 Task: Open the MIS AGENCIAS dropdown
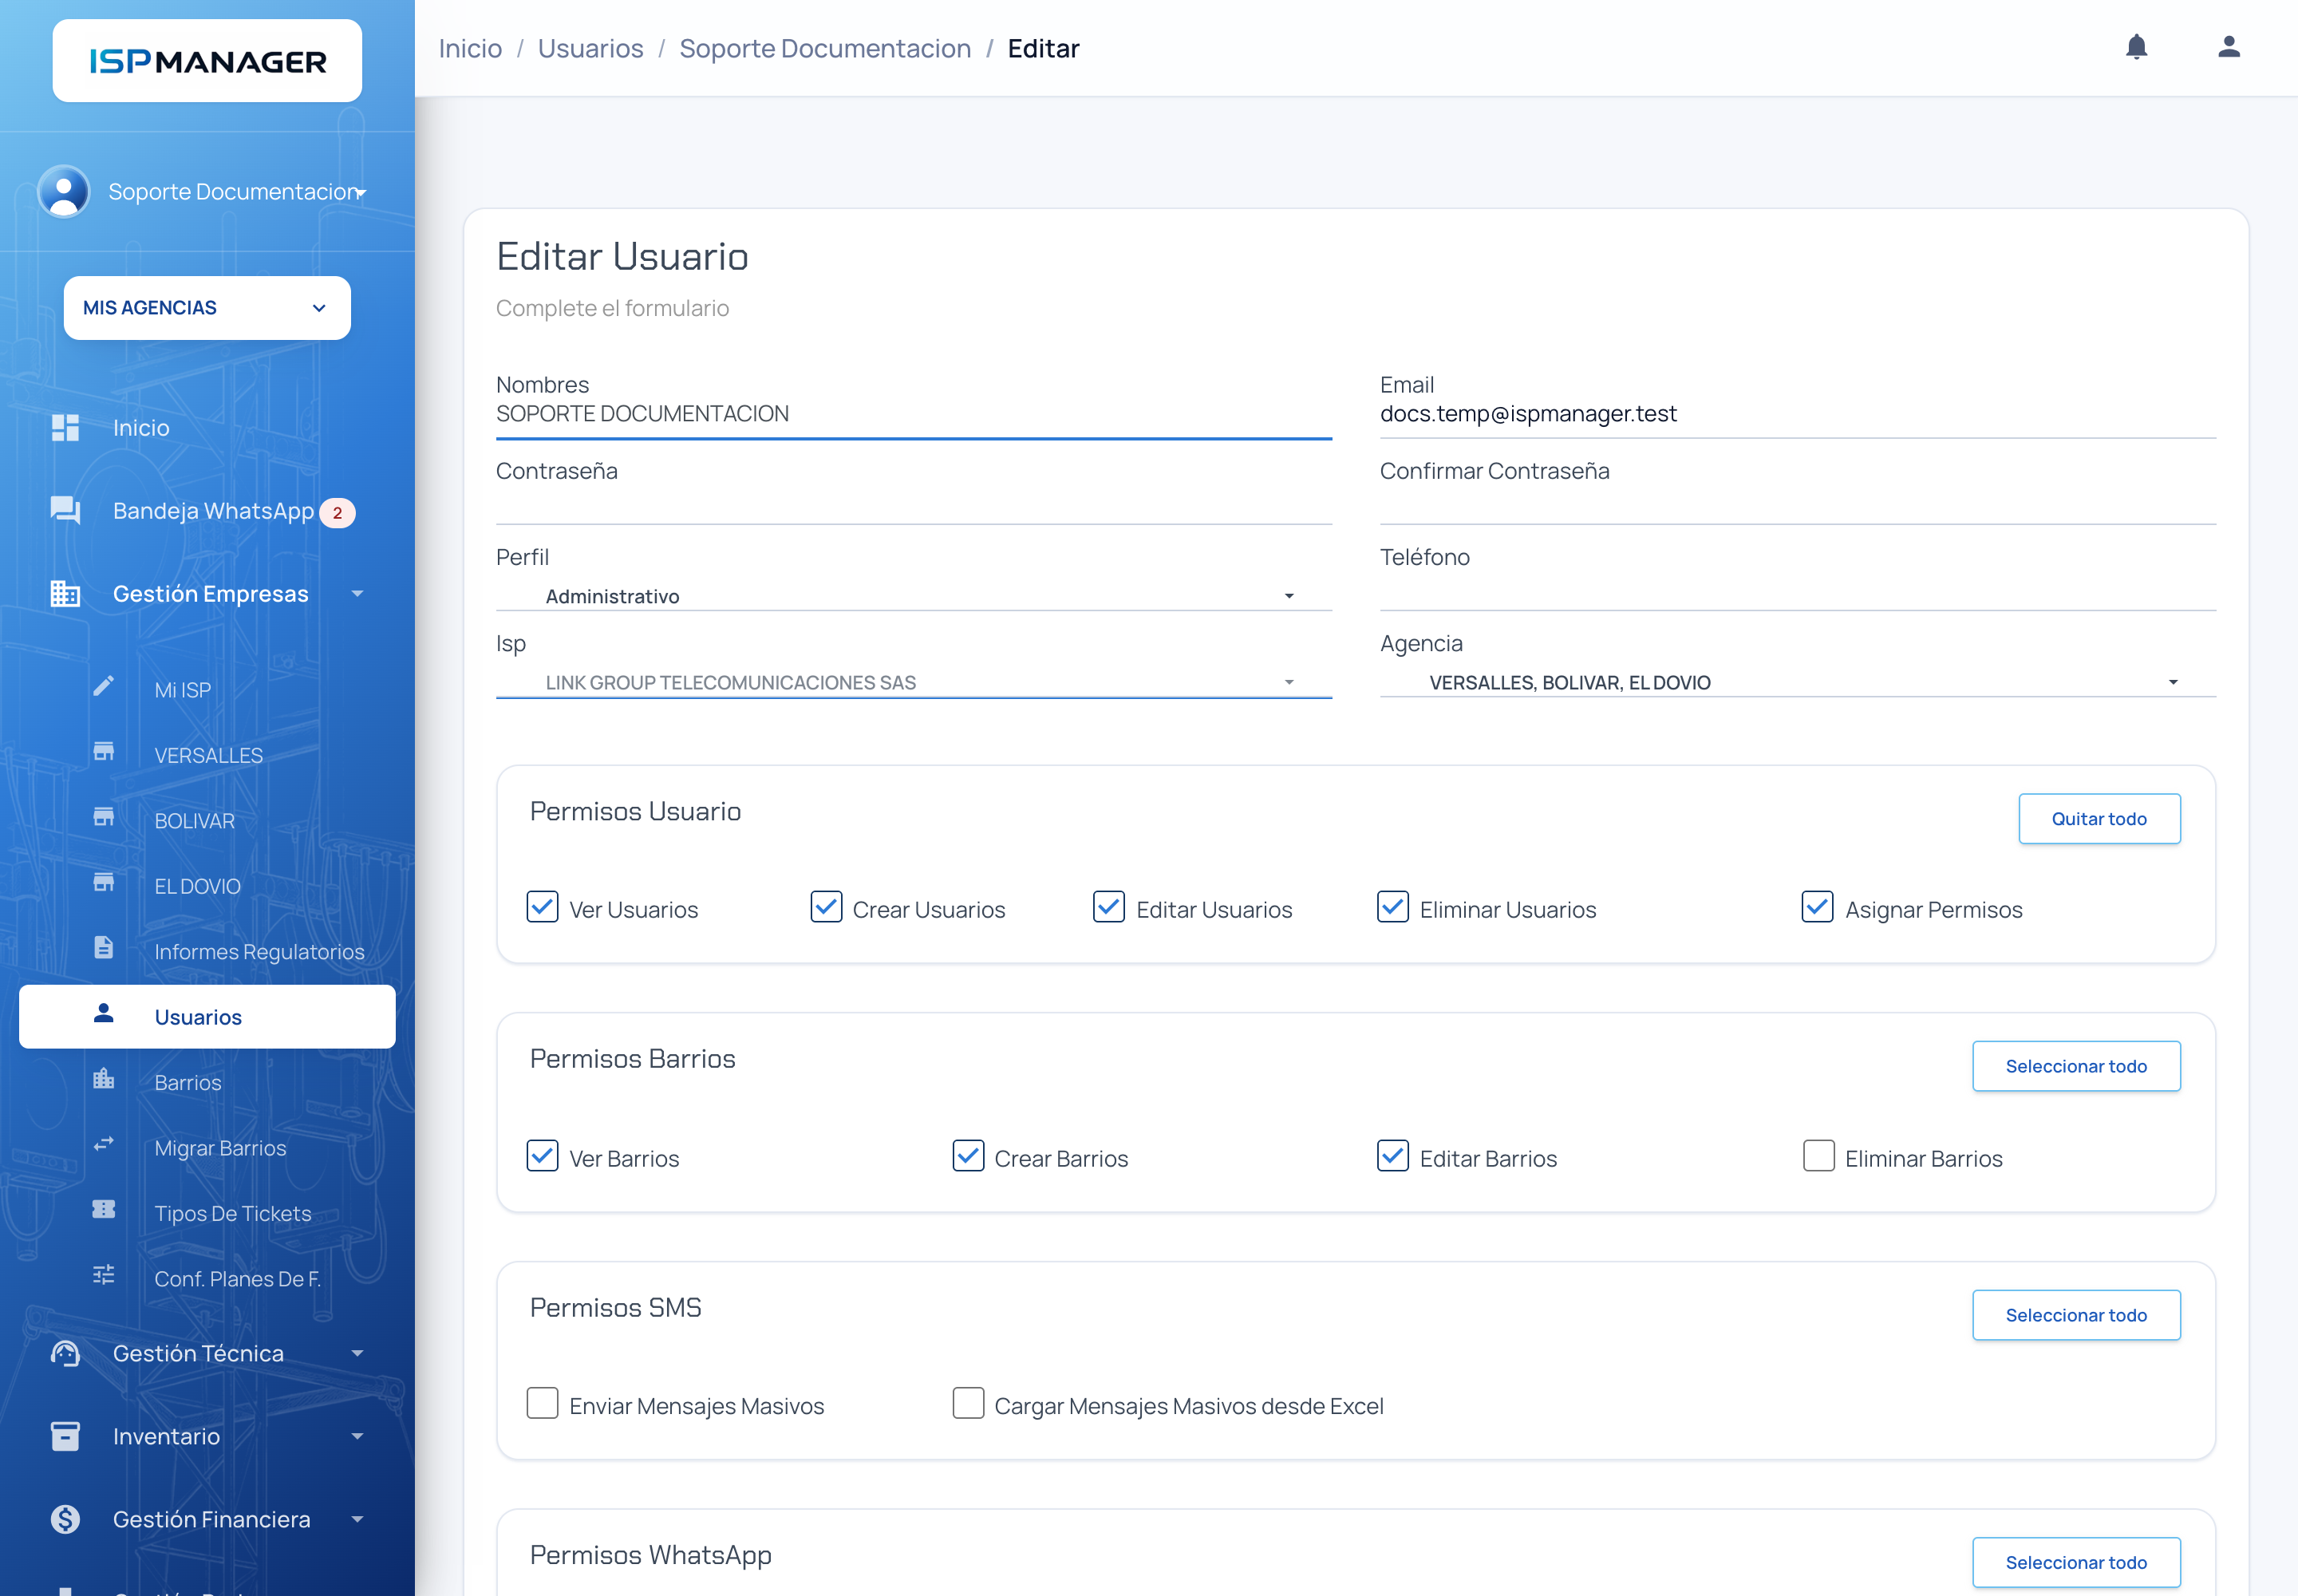207,308
